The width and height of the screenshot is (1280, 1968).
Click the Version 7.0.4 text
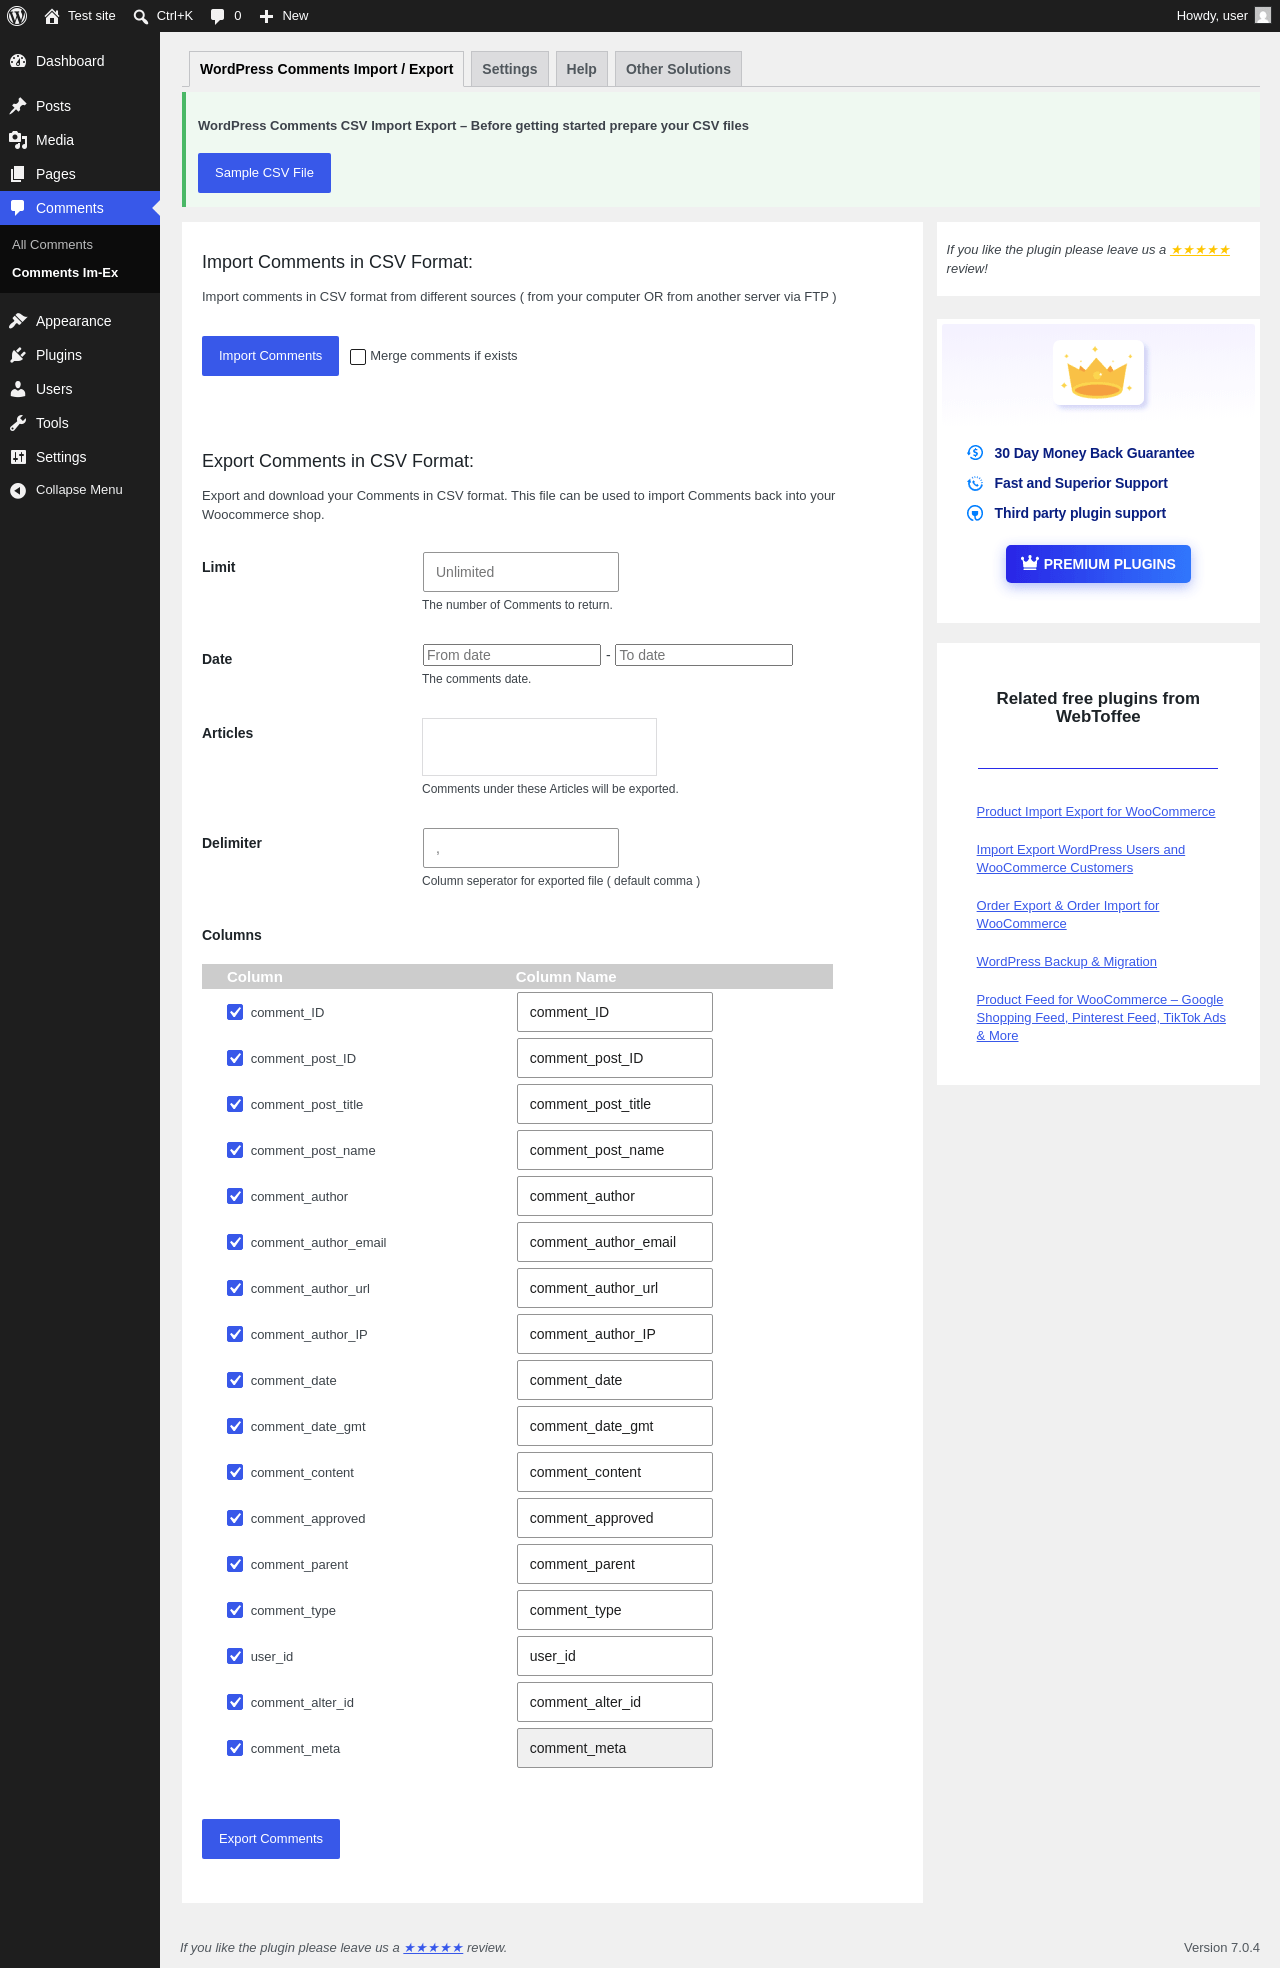tap(1222, 1948)
